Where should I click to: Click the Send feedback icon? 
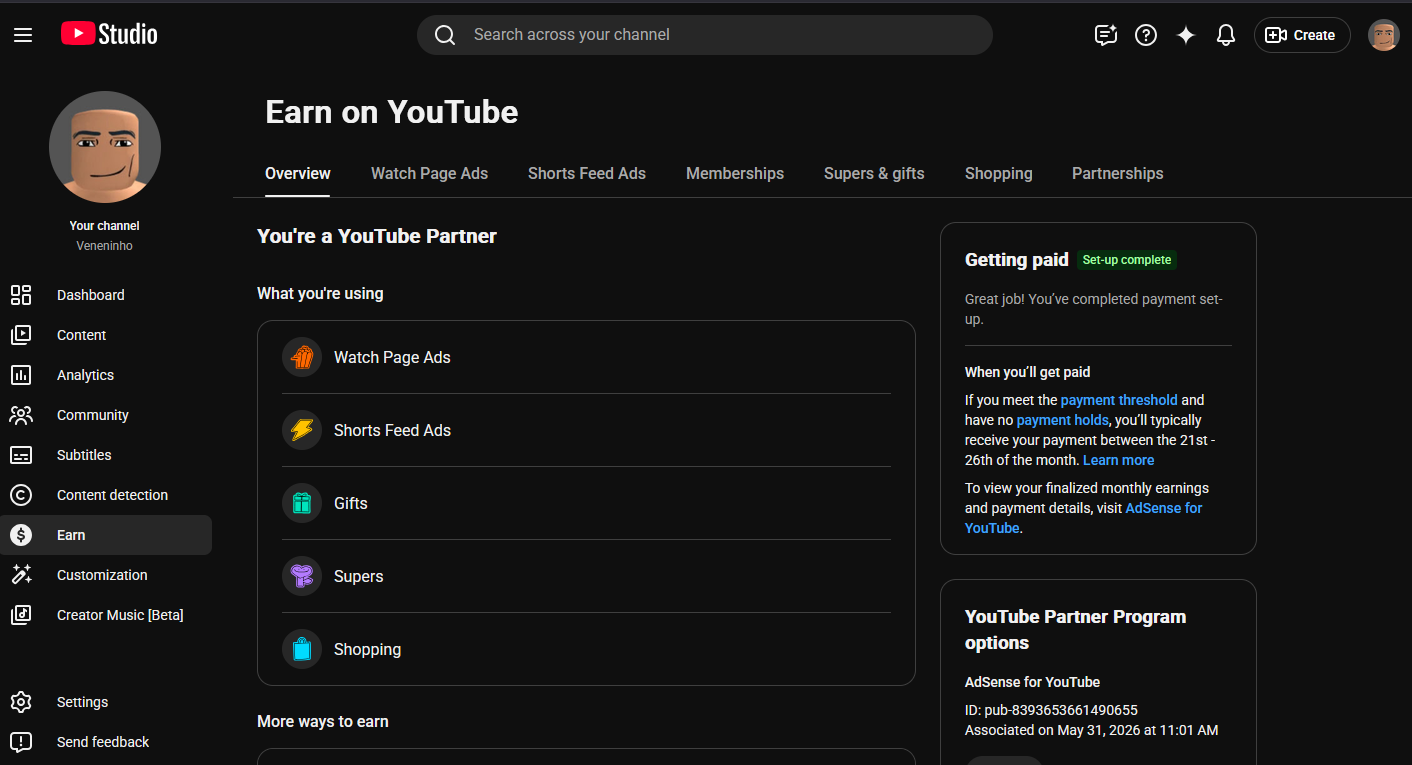21,742
